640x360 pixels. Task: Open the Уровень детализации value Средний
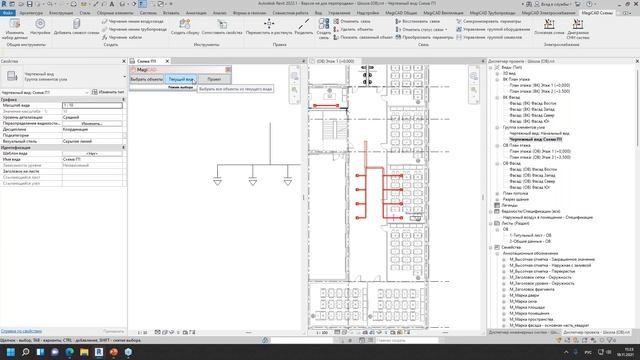click(x=92, y=117)
